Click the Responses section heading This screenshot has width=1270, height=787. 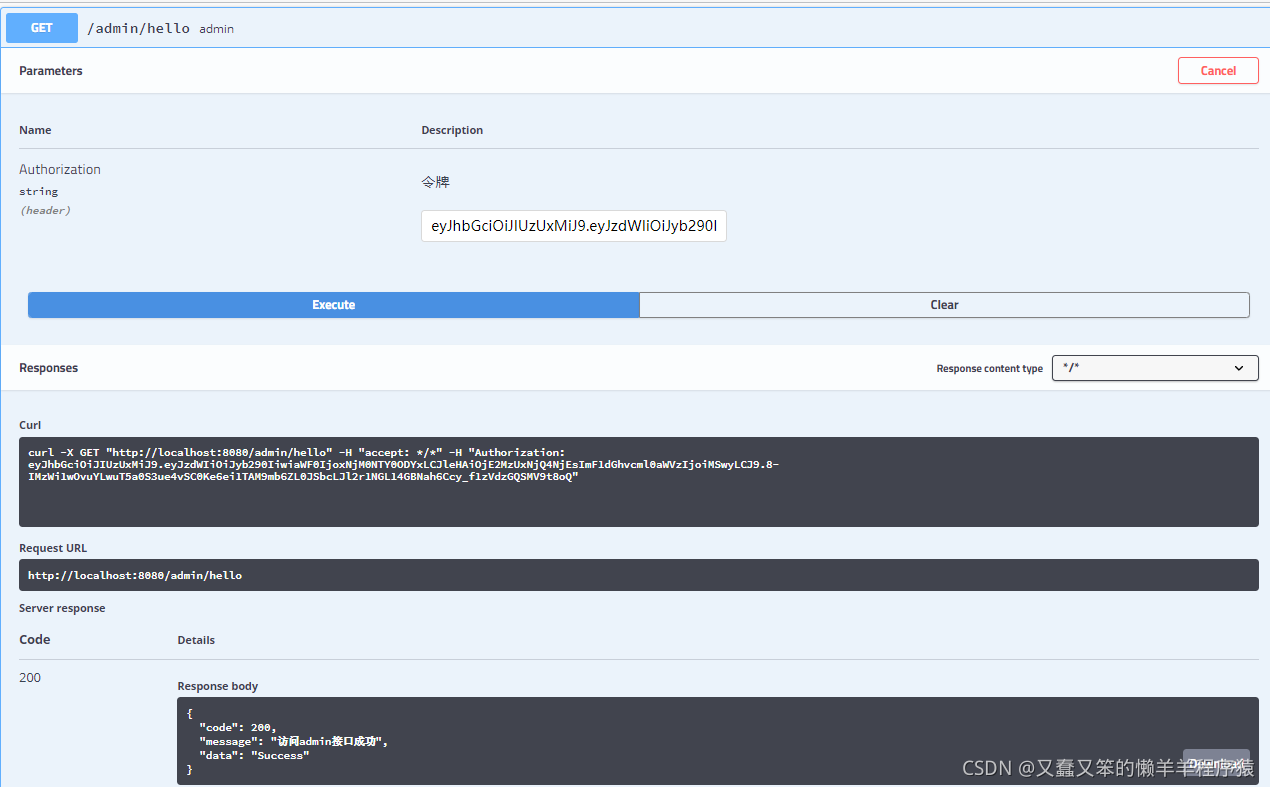click(48, 368)
